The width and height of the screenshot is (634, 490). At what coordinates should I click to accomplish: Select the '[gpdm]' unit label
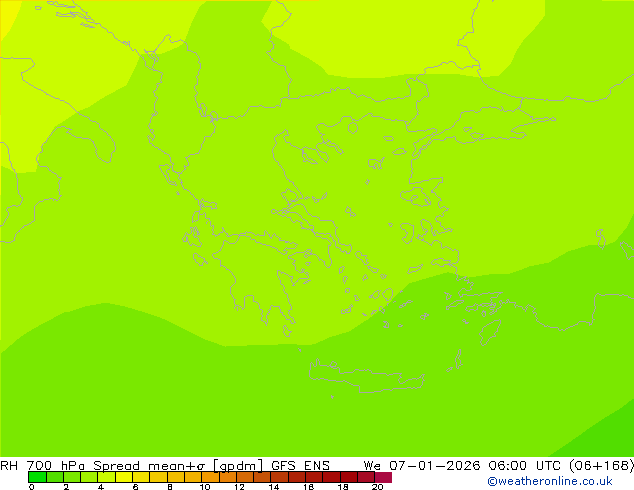coord(238,466)
